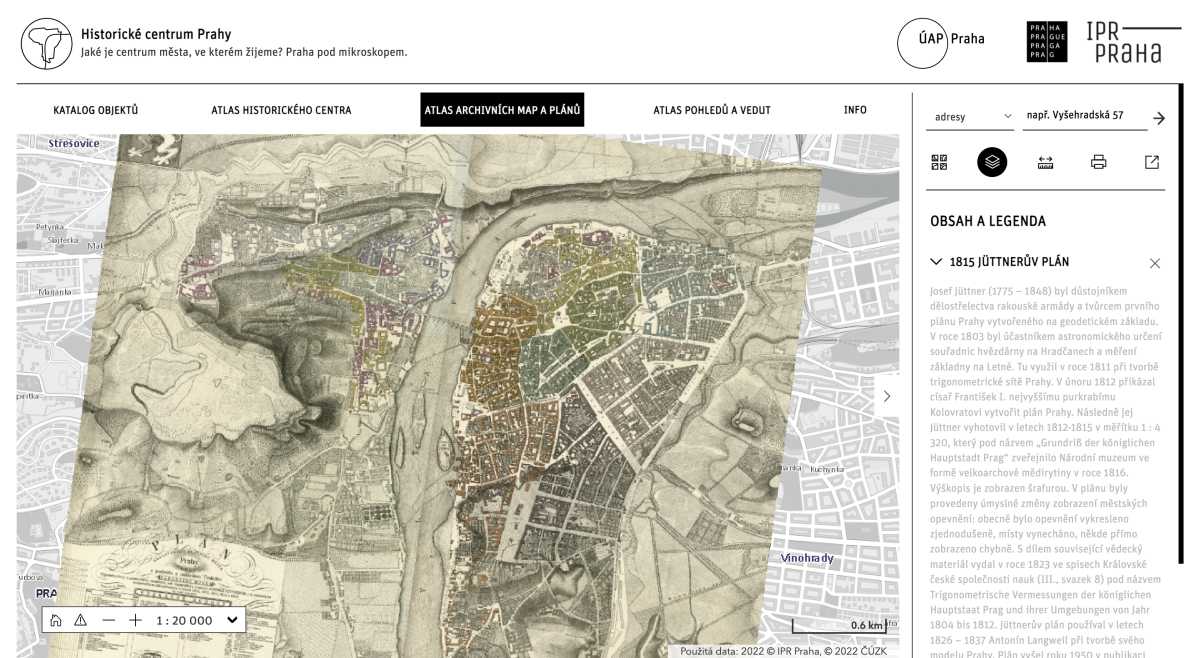Open Atlas pohledů a vedut tab
The width and height of the screenshot is (1200, 658).
[x=712, y=110]
